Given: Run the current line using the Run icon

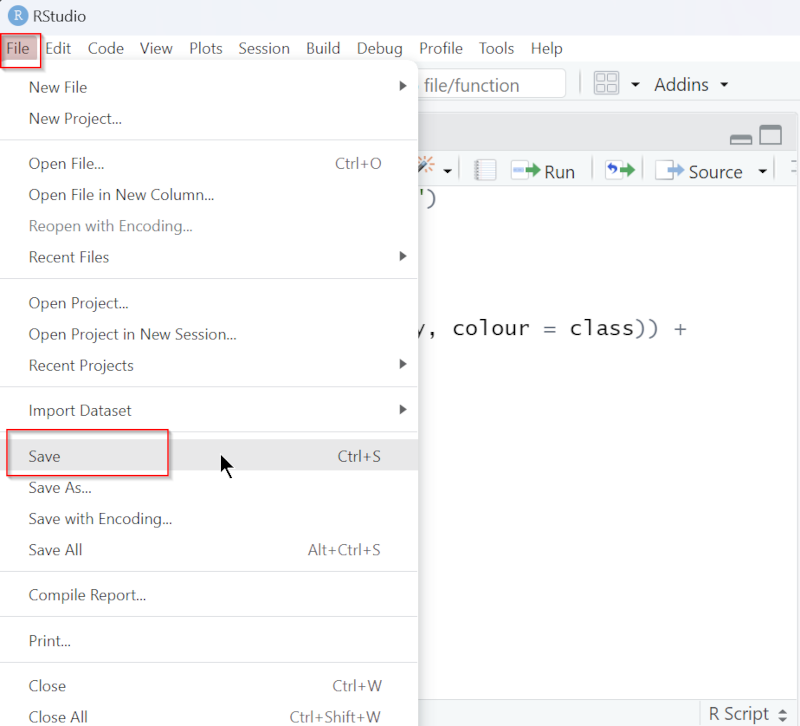Looking at the screenshot, I should click(x=544, y=171).
